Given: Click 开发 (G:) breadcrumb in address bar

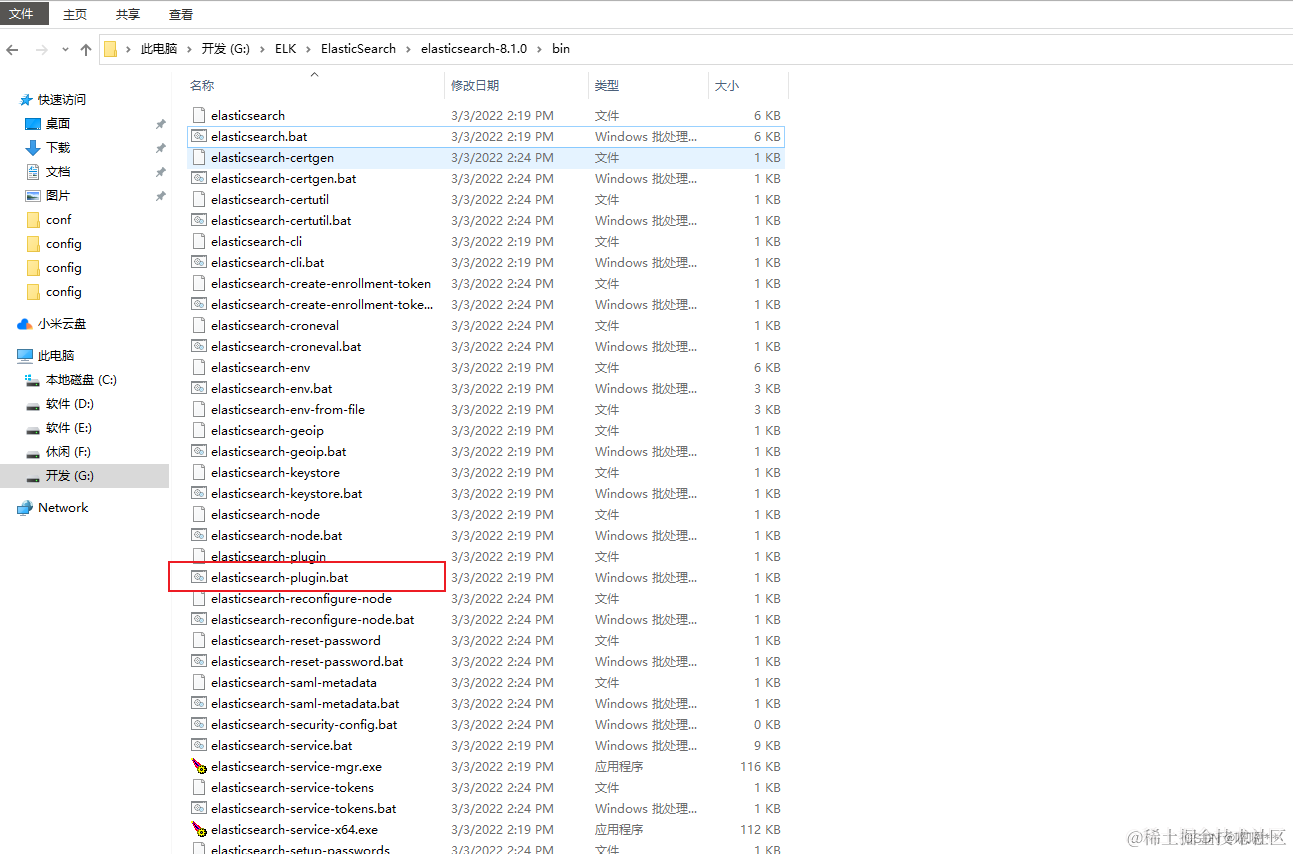Looking at the screenshot, I should tap(225, 49).
